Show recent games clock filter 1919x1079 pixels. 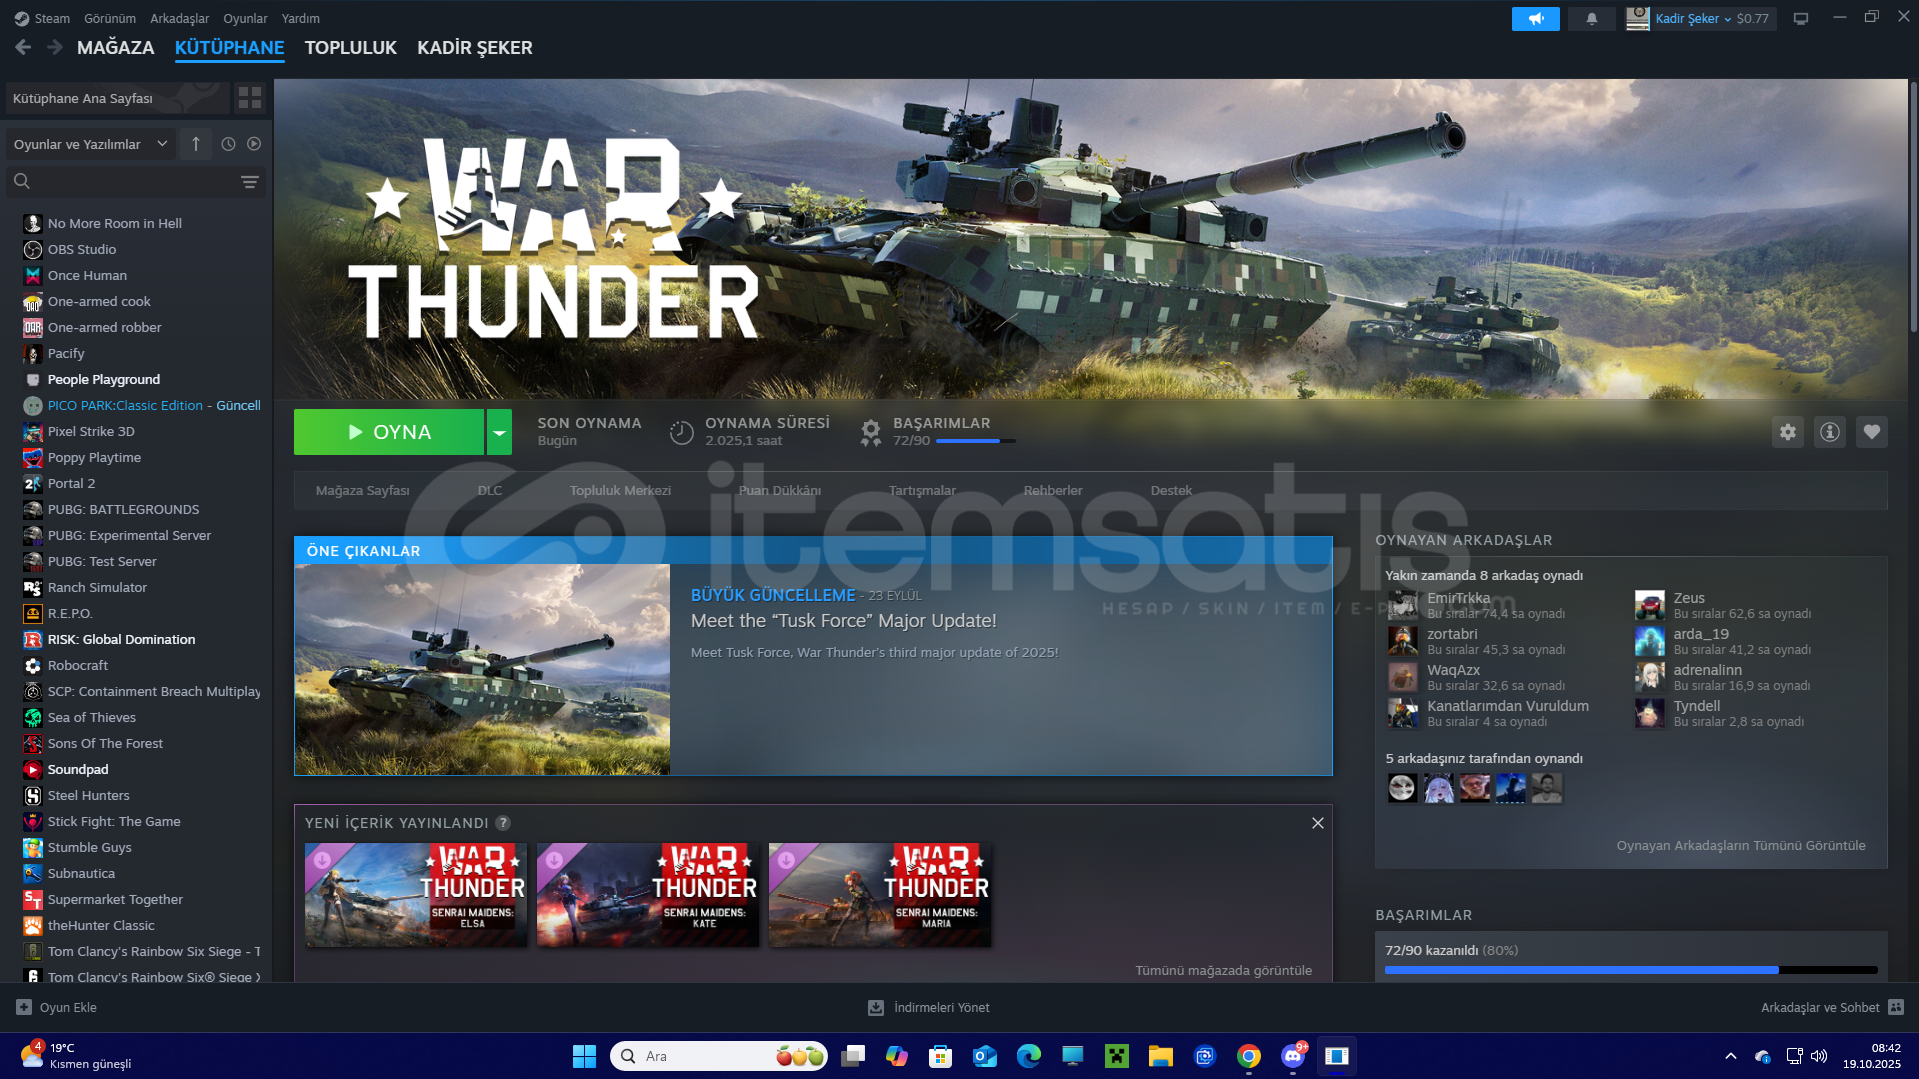[228, 144]
